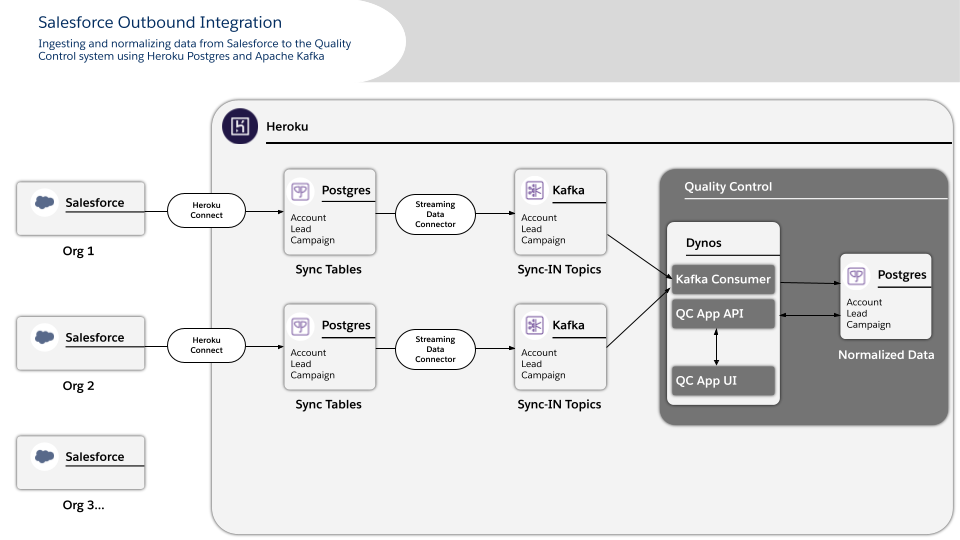Click the Postgres icon in Normalized Data box
The image size is (960, 540).
click(x=857, y=276)
